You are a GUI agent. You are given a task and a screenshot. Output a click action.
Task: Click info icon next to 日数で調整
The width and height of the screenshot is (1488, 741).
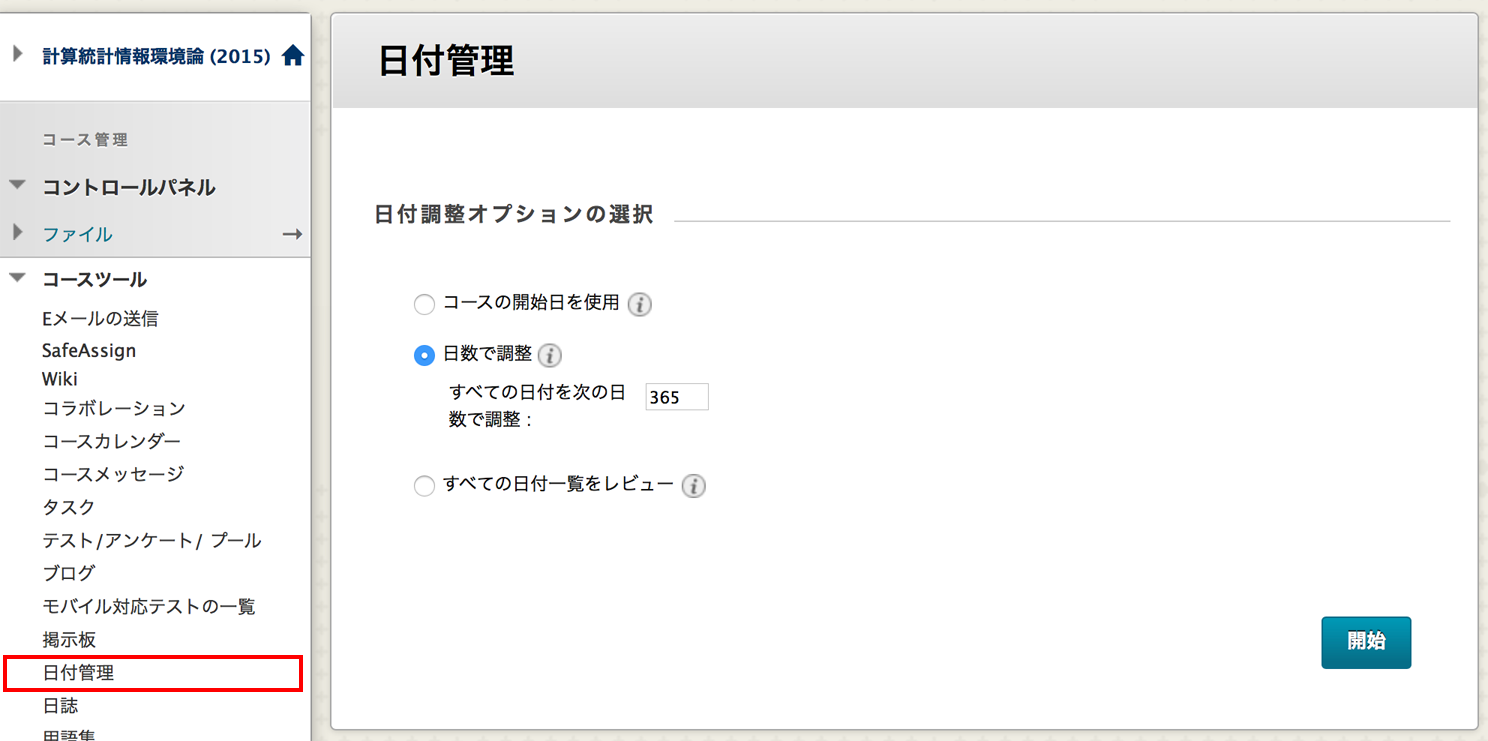[x=550, y=355]
